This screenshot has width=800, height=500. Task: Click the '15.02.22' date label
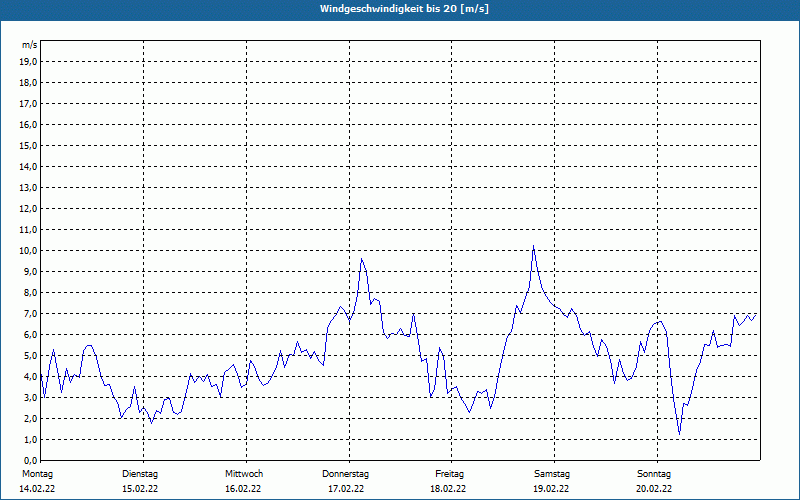[140, 489]
